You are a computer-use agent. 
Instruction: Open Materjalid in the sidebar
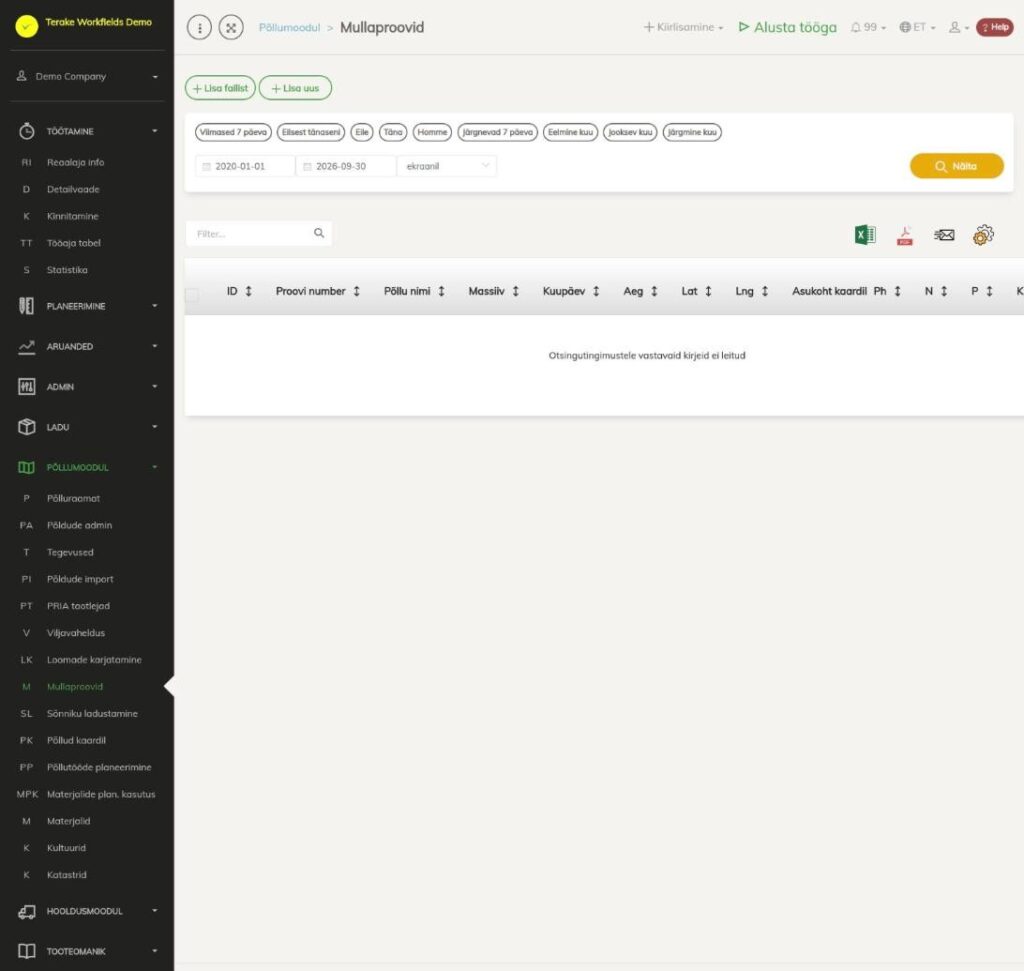(68, 821)
